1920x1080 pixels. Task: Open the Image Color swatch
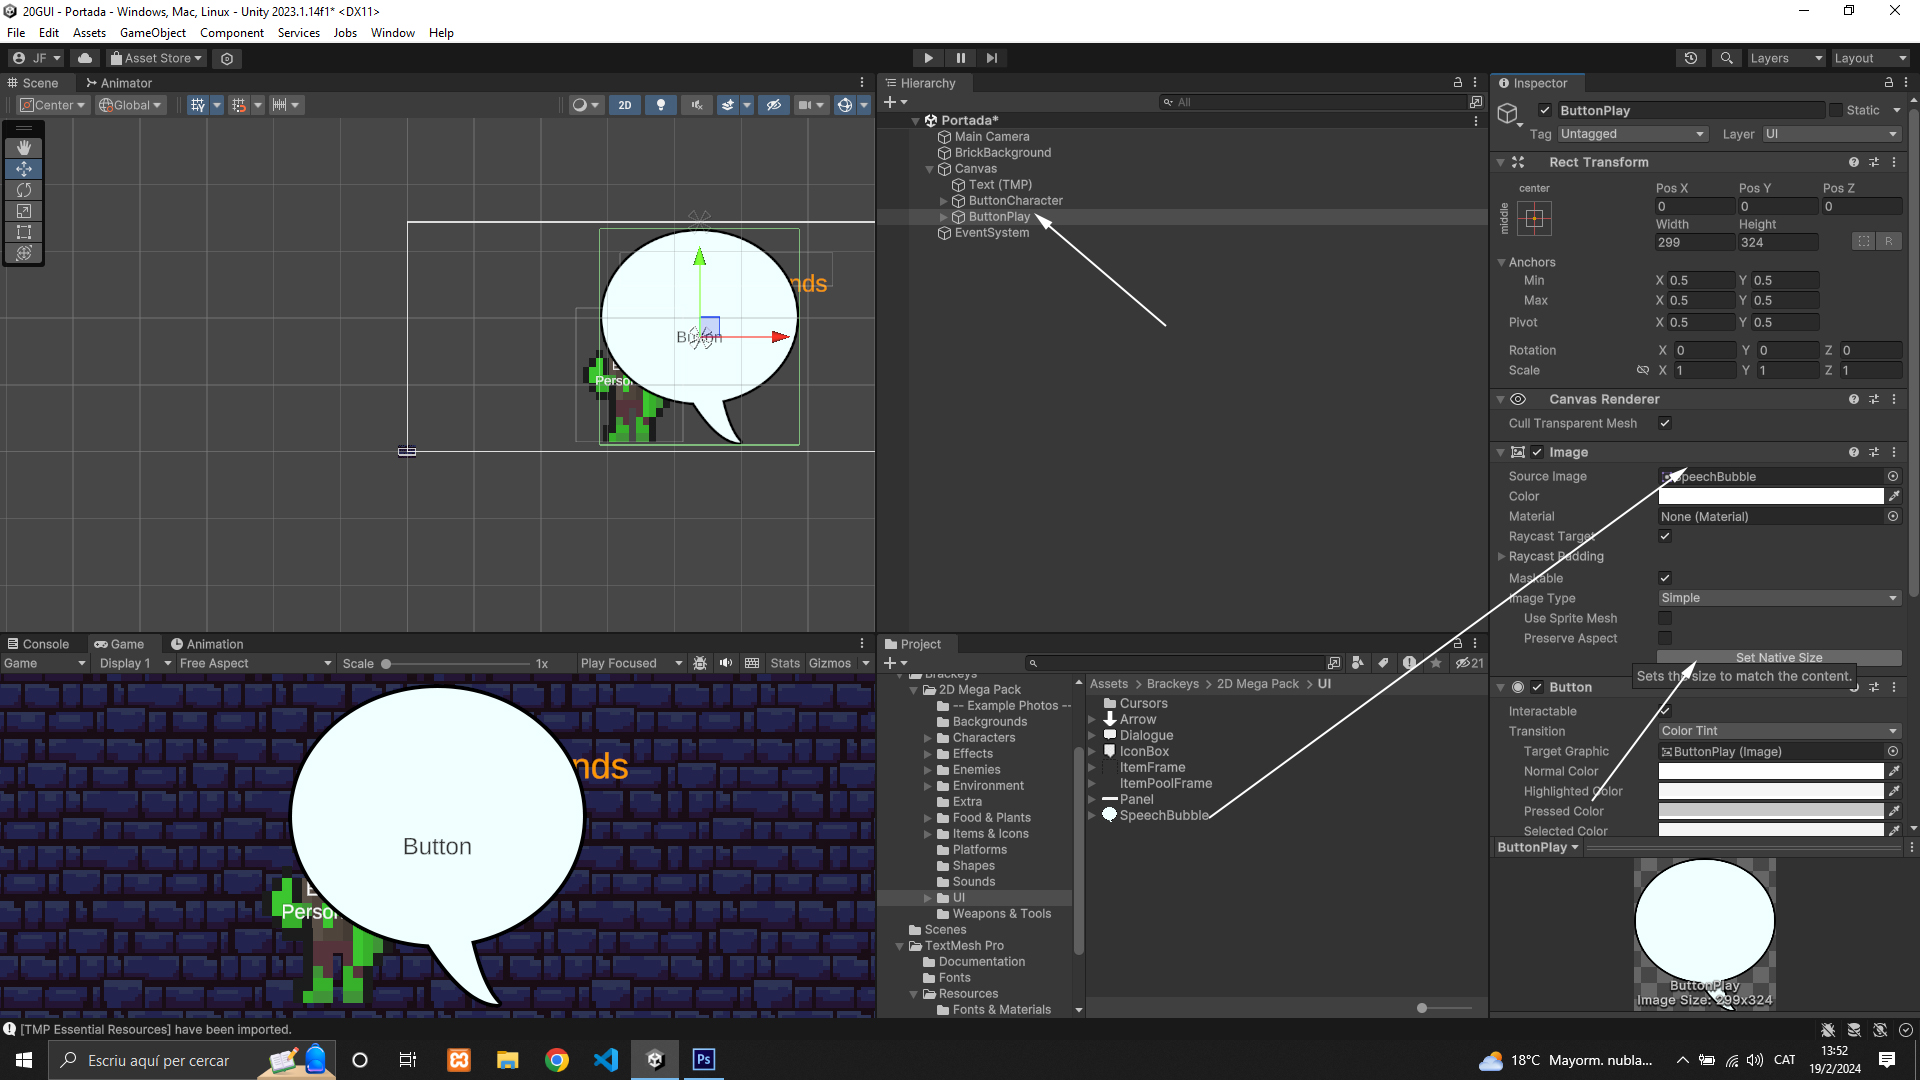coord(1770,496)
